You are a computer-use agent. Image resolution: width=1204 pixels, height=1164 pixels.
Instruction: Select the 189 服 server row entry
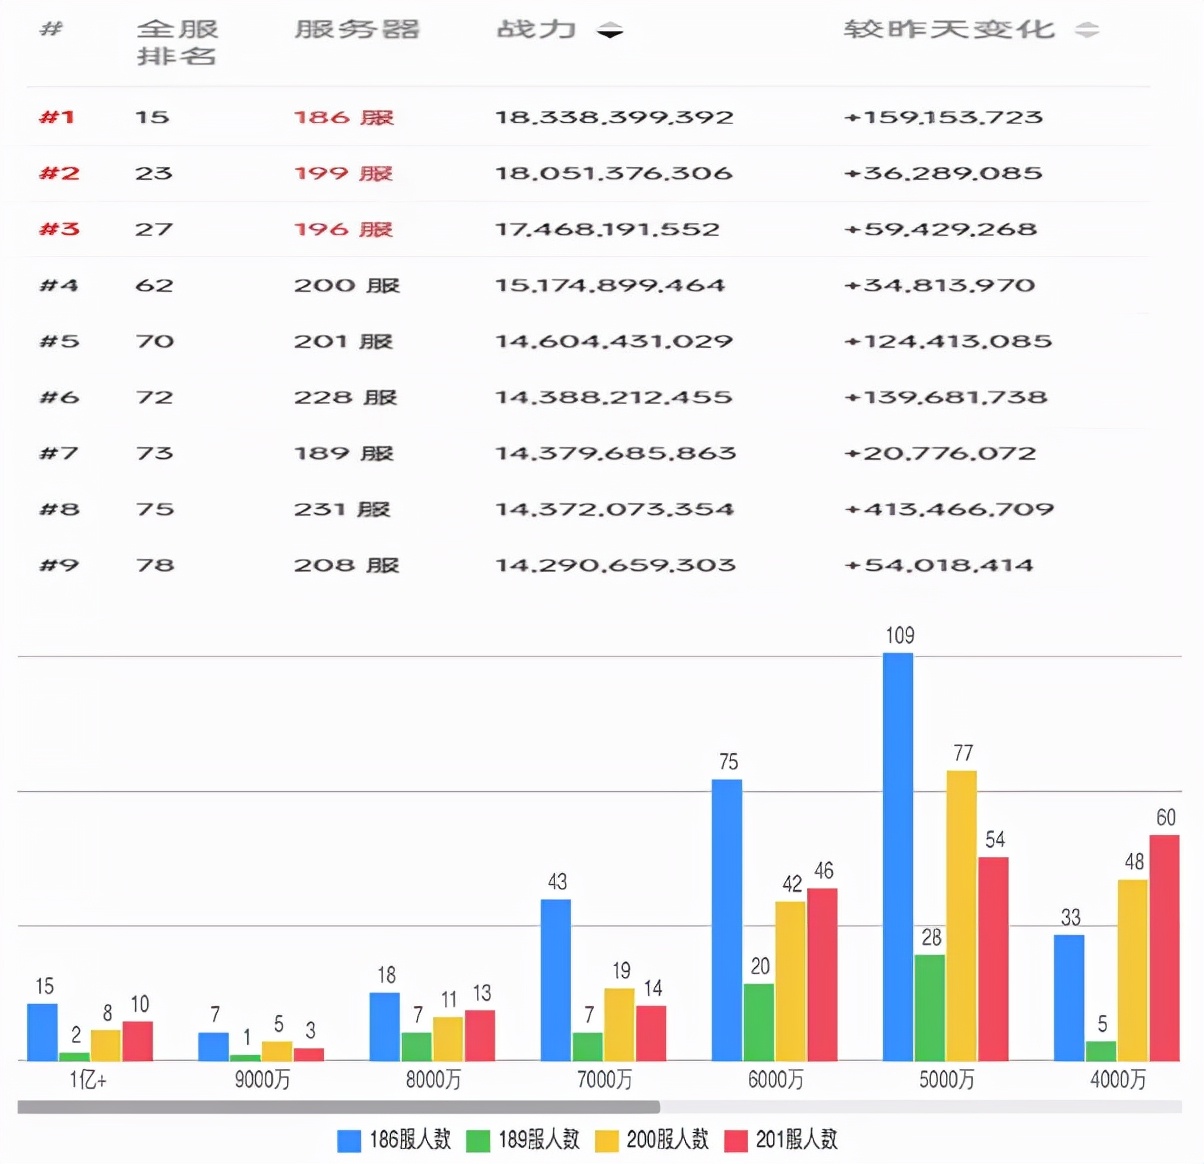[344, 453]
